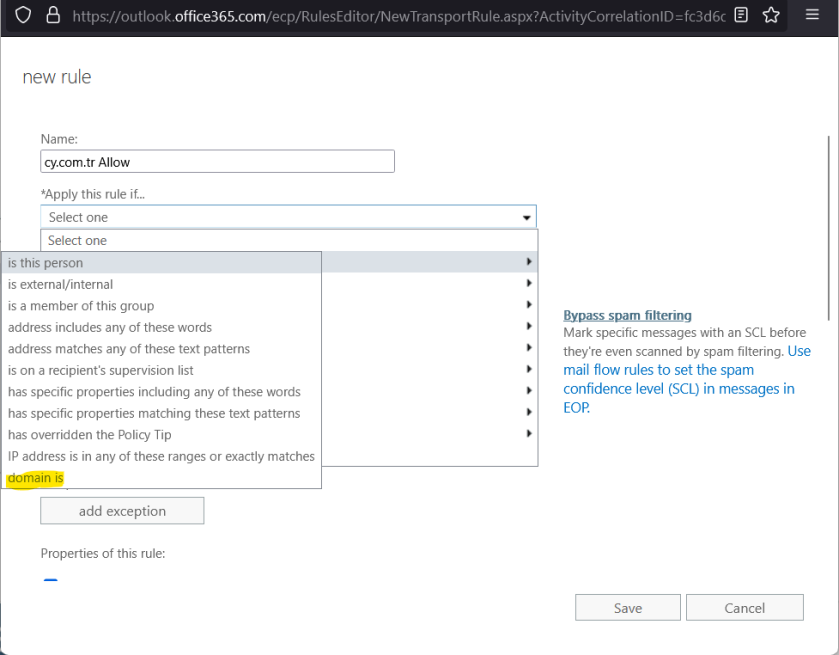Select 'domain is' condition
The width and height of the screenshot is (839, 655).
point(36,479)
